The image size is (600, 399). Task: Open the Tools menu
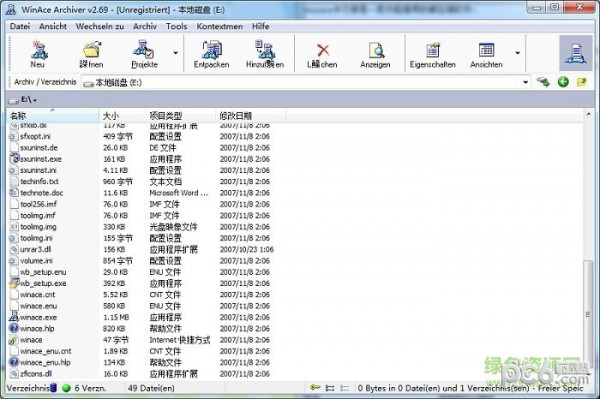(176, 26)
